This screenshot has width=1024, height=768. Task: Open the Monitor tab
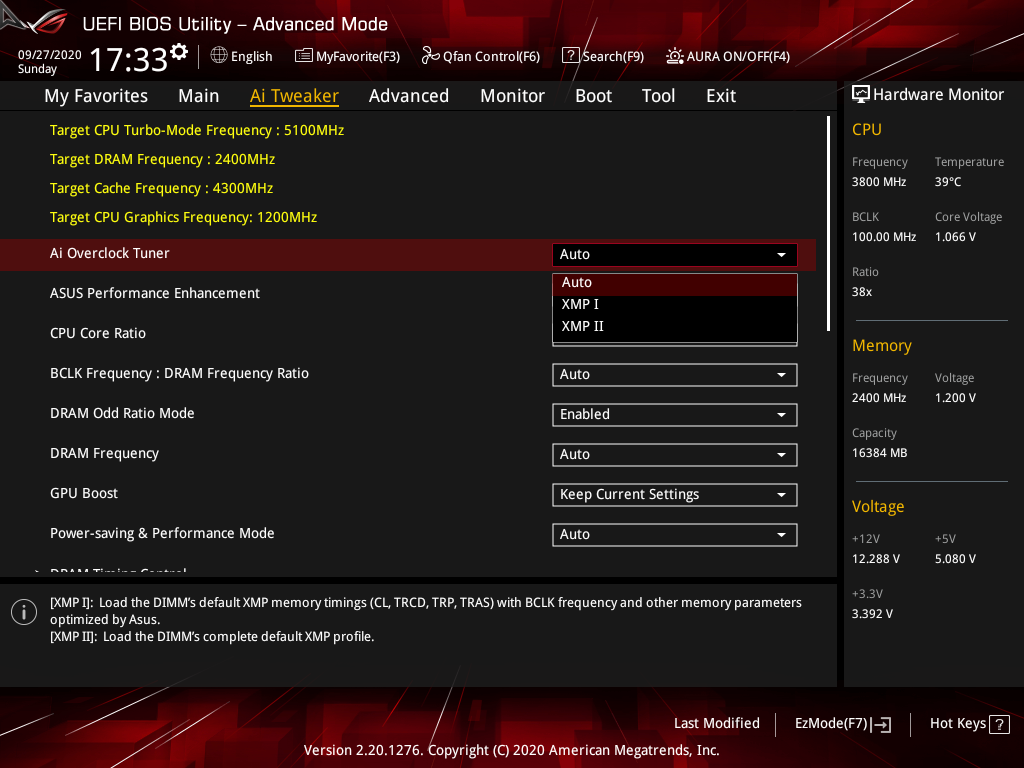(512, 96)
